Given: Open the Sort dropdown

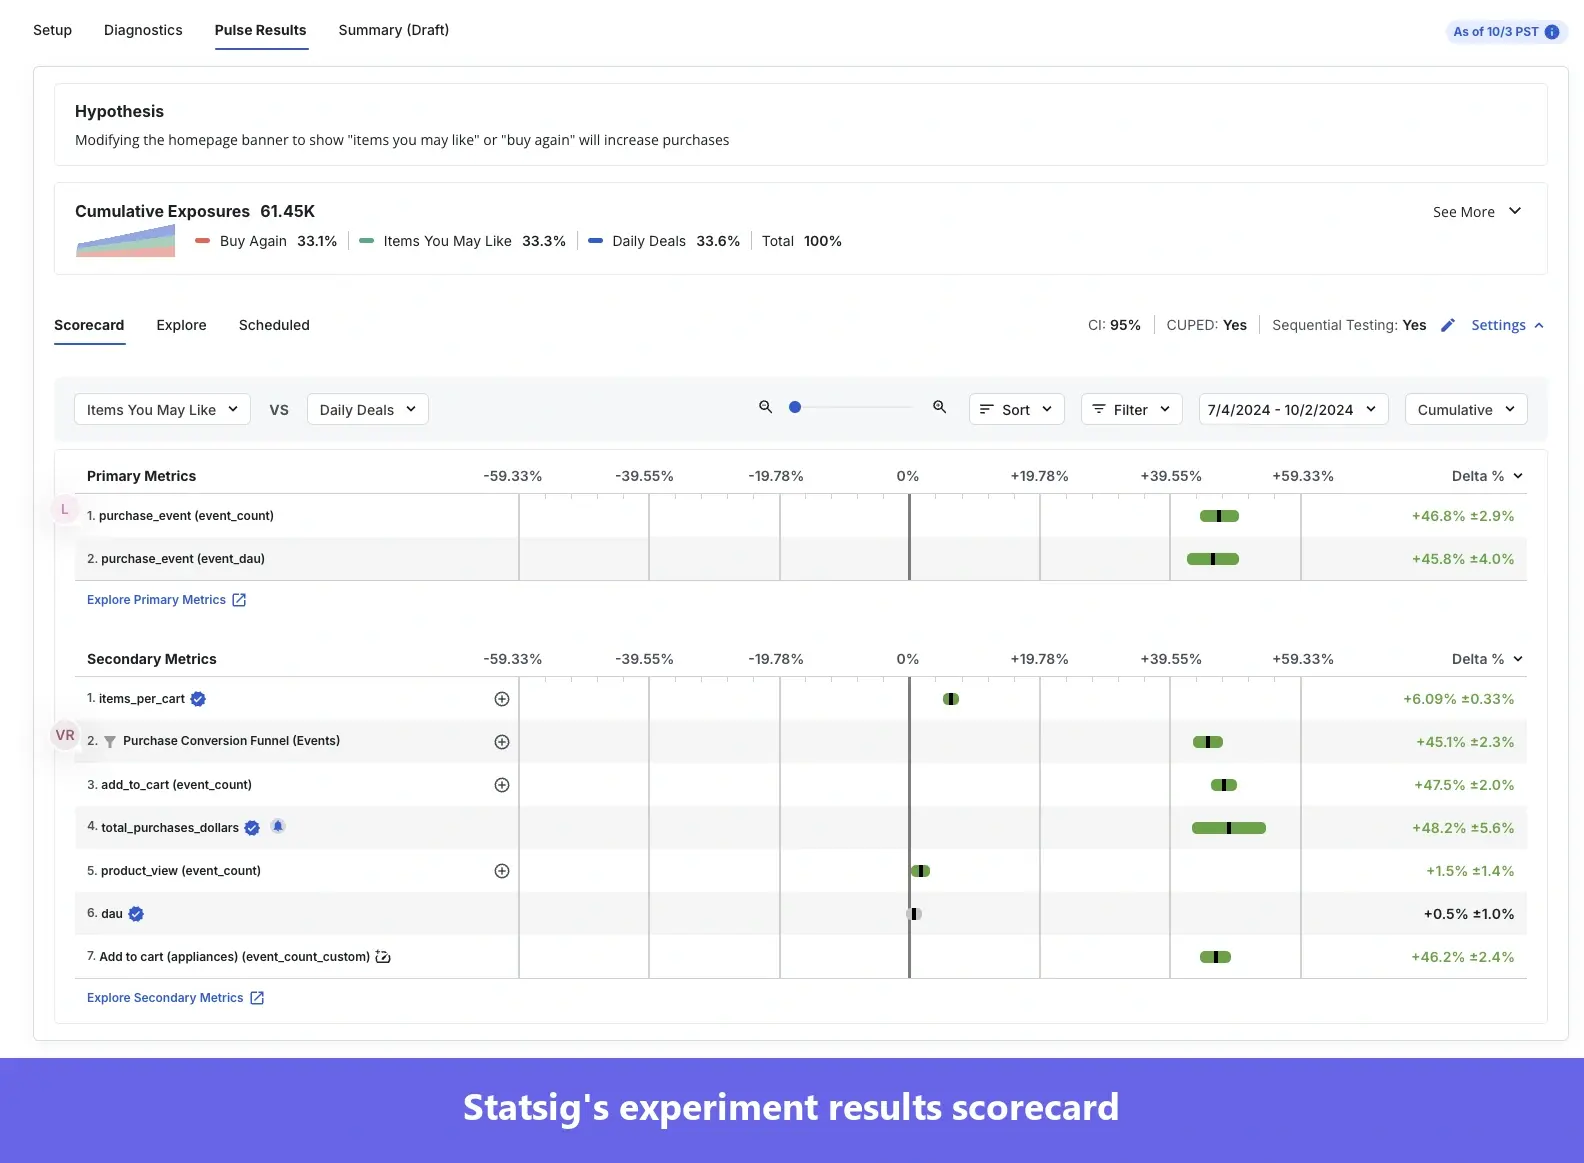Looking at the screenshot, I should coord(1016,409).
